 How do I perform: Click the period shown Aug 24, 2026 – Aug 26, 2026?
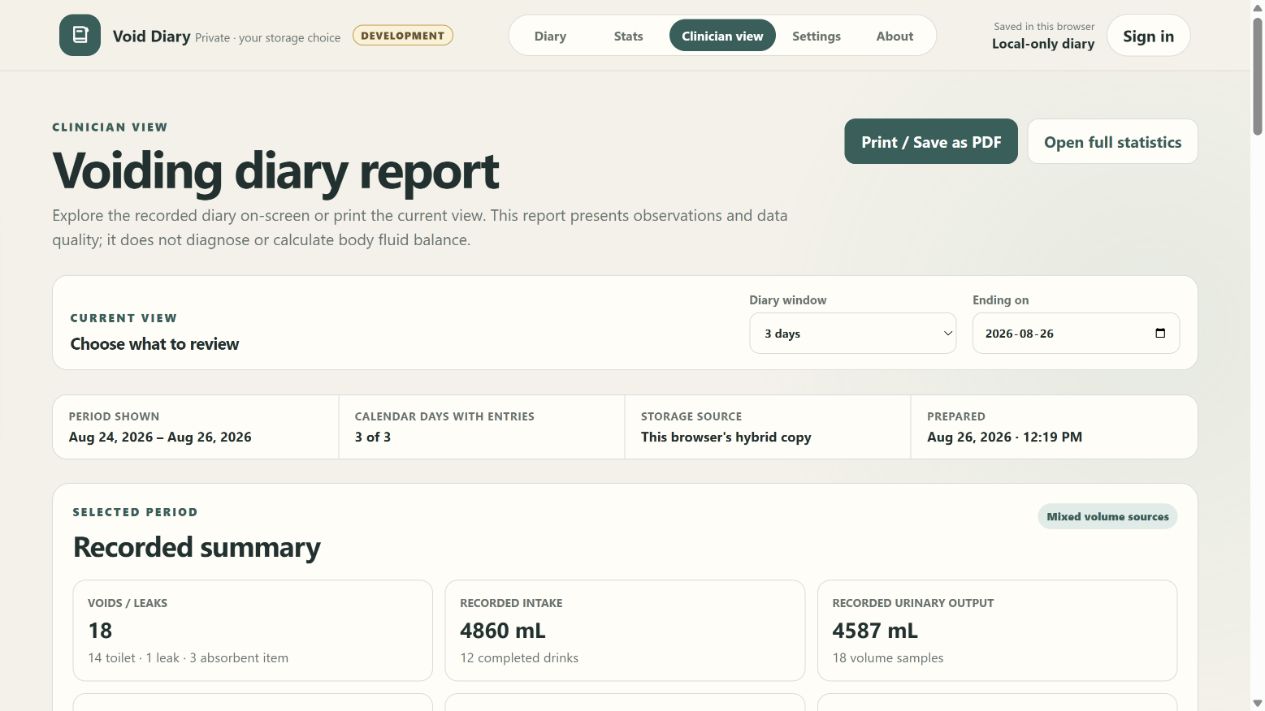click(x=160, y=437)
